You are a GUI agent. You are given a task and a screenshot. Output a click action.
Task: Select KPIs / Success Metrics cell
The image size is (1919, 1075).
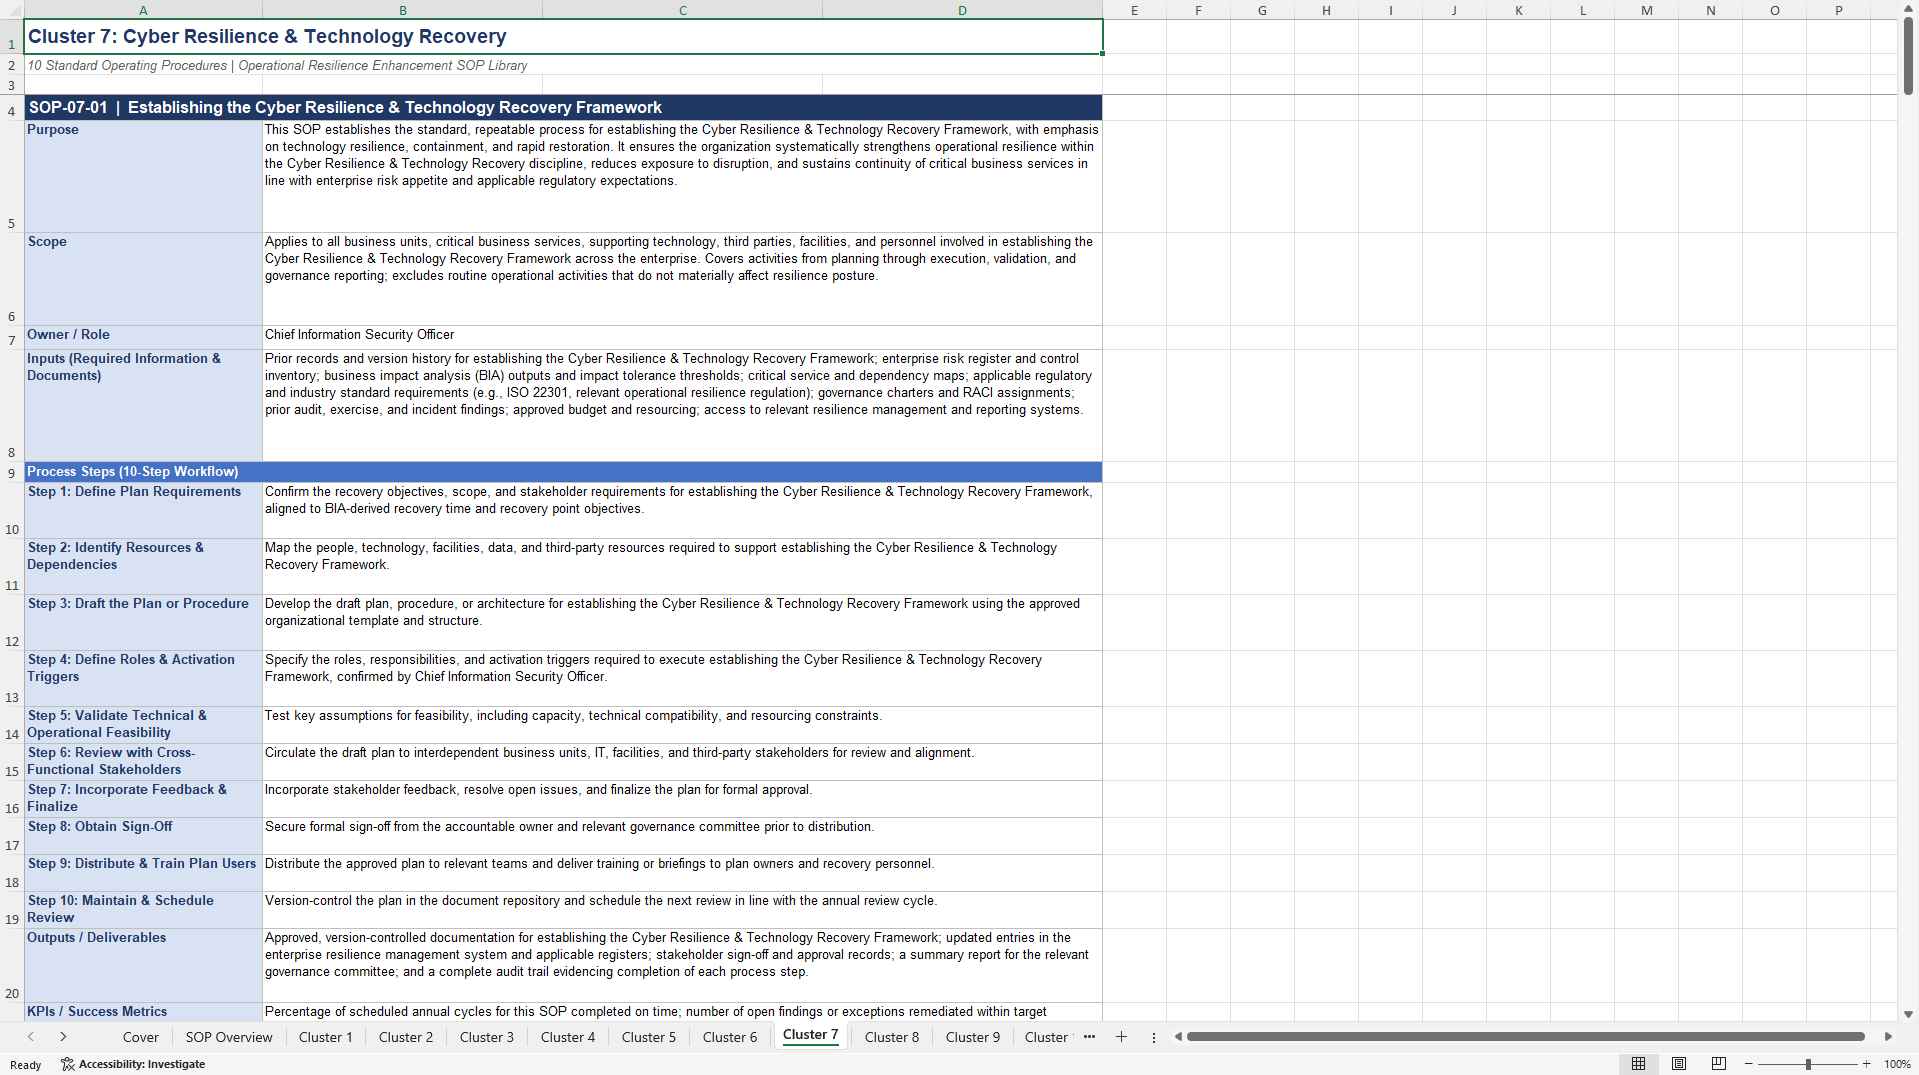143,1012
